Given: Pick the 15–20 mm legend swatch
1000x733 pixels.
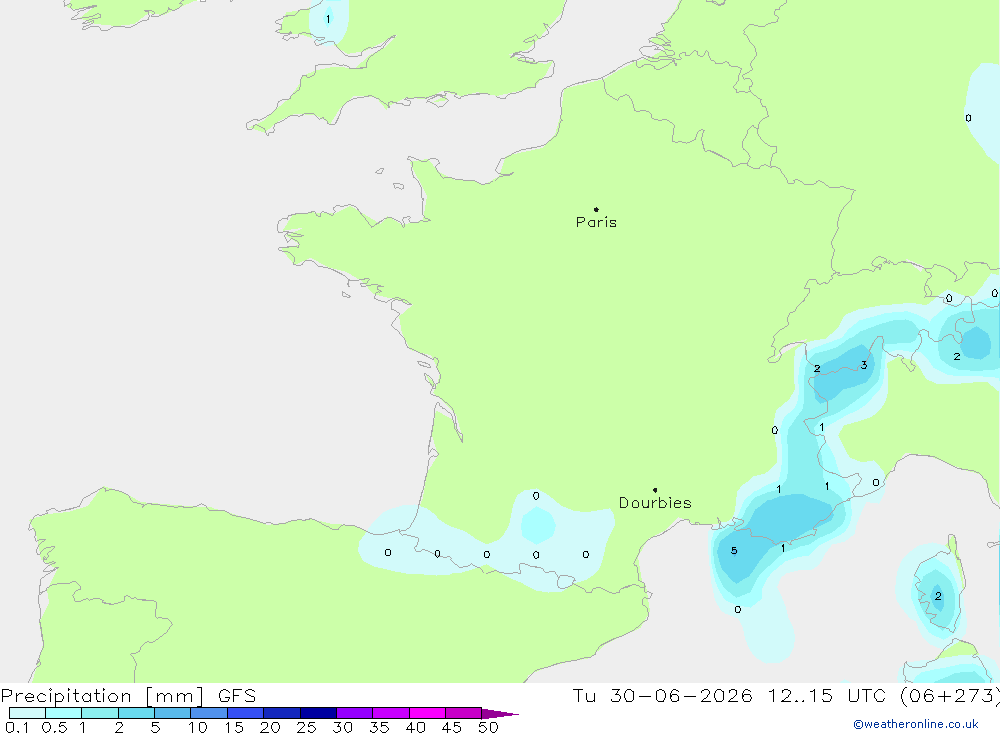Looking at the screenshot, I should (246, 713).
